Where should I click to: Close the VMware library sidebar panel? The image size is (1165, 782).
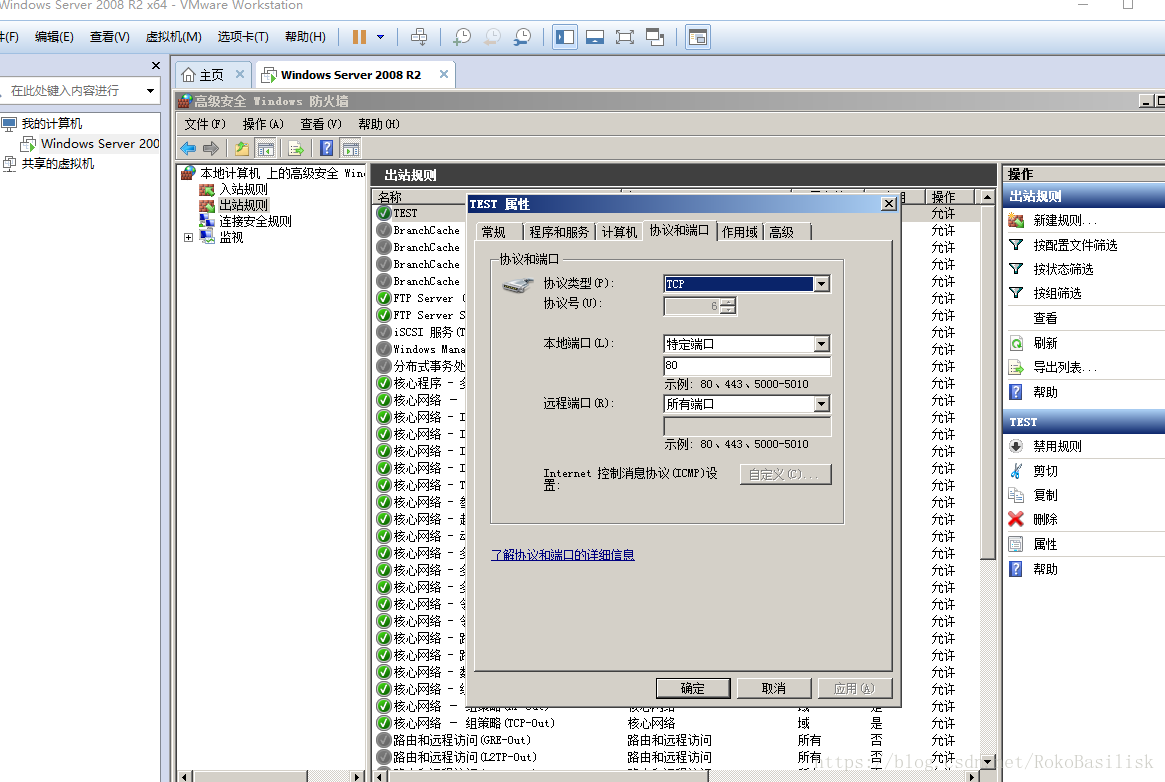tap(155, 65)
